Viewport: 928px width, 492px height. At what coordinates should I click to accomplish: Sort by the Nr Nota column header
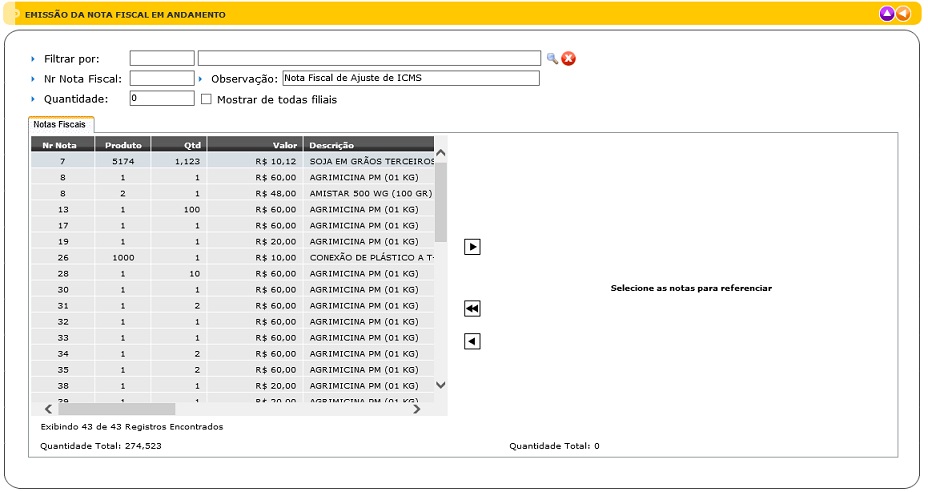coord(62,145)
